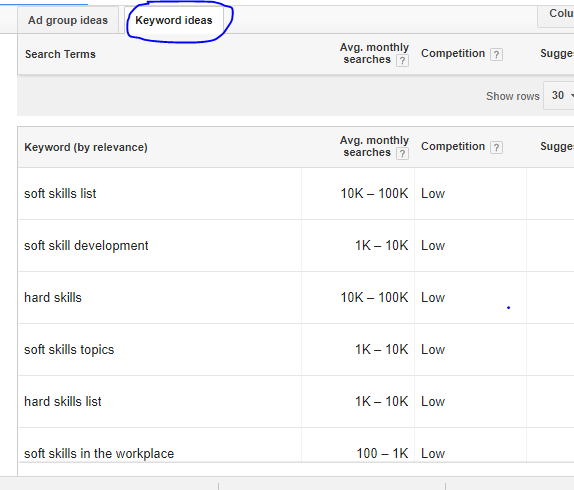Open the Columns dropdown button
574x490 pixels.
point(556,15)
